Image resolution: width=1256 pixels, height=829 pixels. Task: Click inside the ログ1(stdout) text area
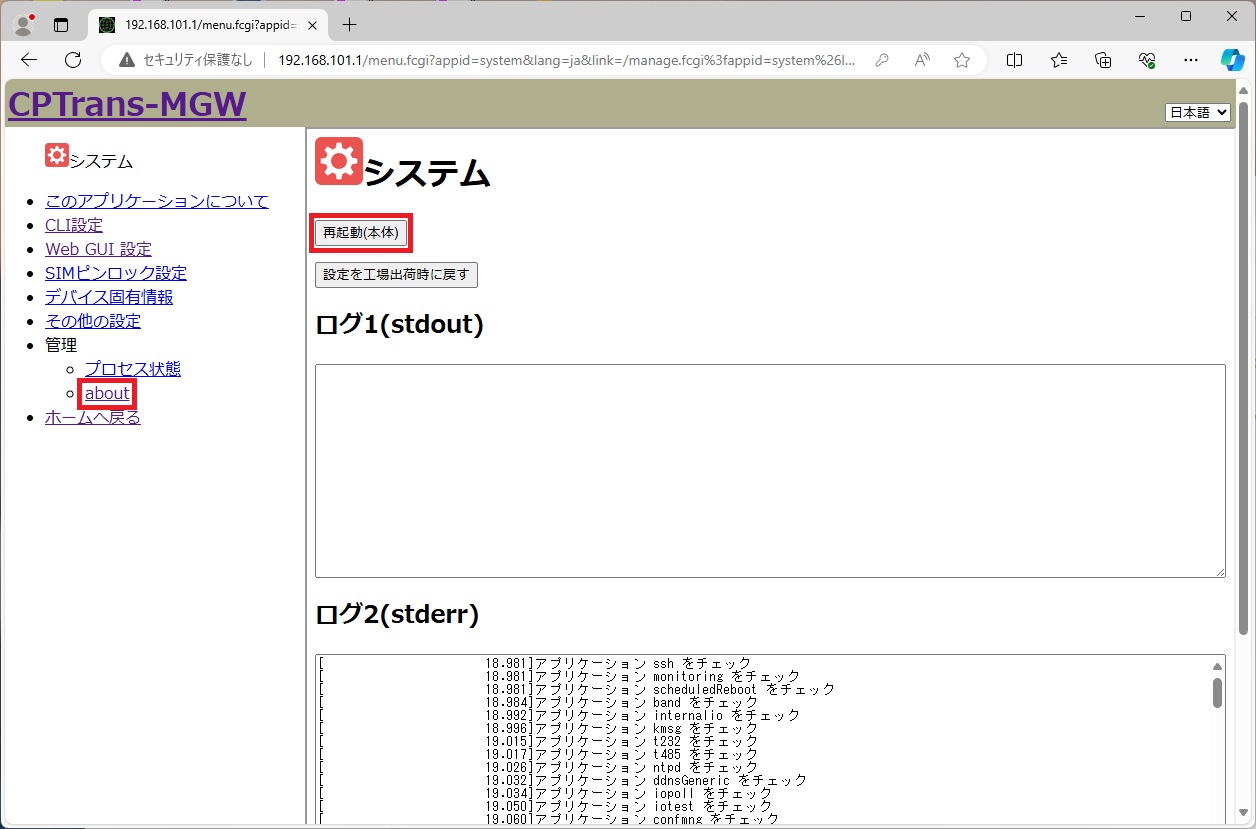769,470
